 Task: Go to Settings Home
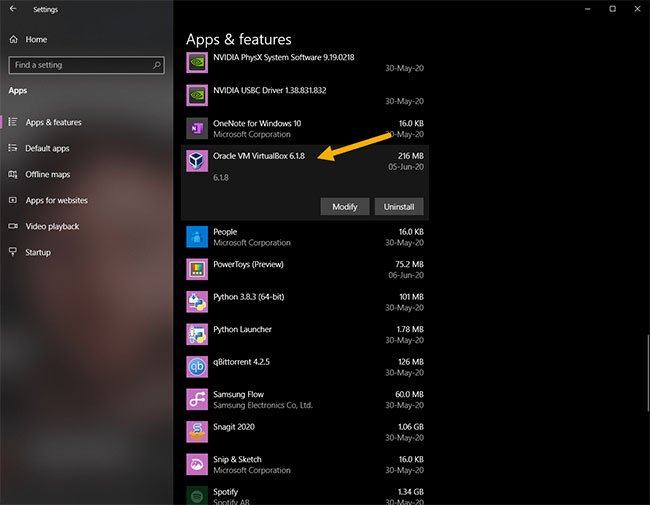click(x=35, y=39)
